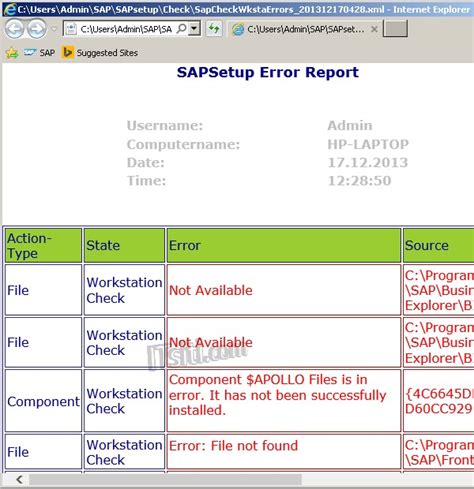
Task: Click the browser Forward arrow button
Action: click(37, 29)
